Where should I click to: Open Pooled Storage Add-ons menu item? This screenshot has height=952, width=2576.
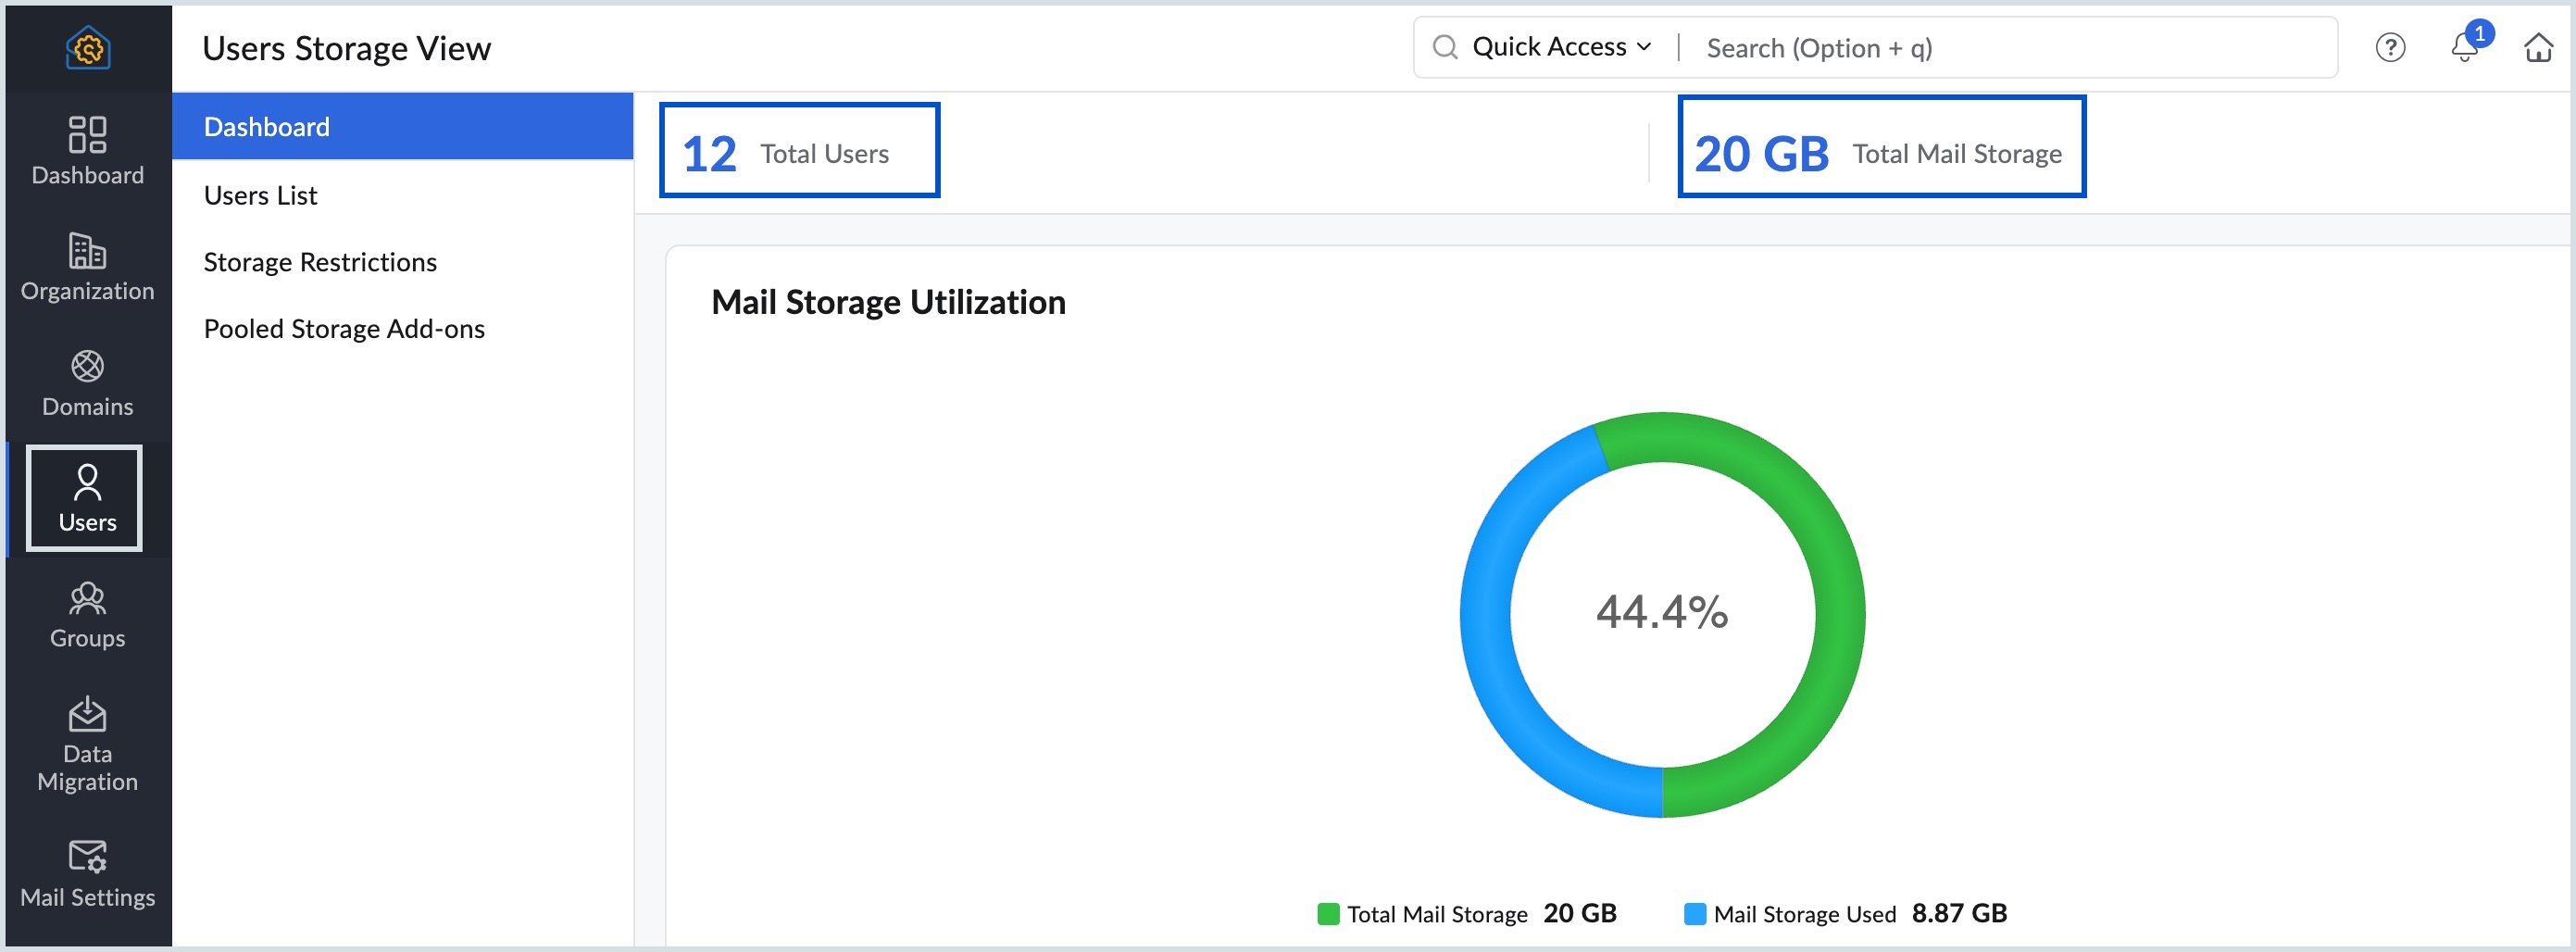point(344,329)
